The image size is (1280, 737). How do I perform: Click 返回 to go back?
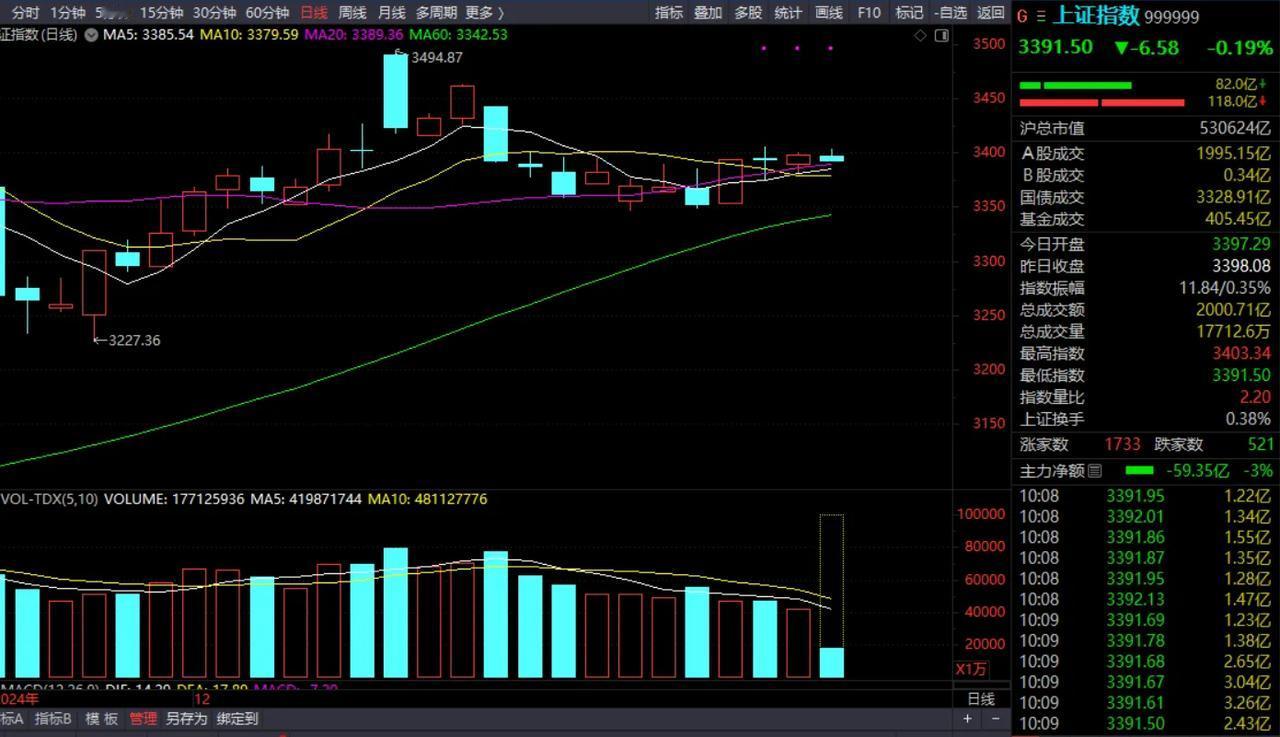(x=990, y=13)
